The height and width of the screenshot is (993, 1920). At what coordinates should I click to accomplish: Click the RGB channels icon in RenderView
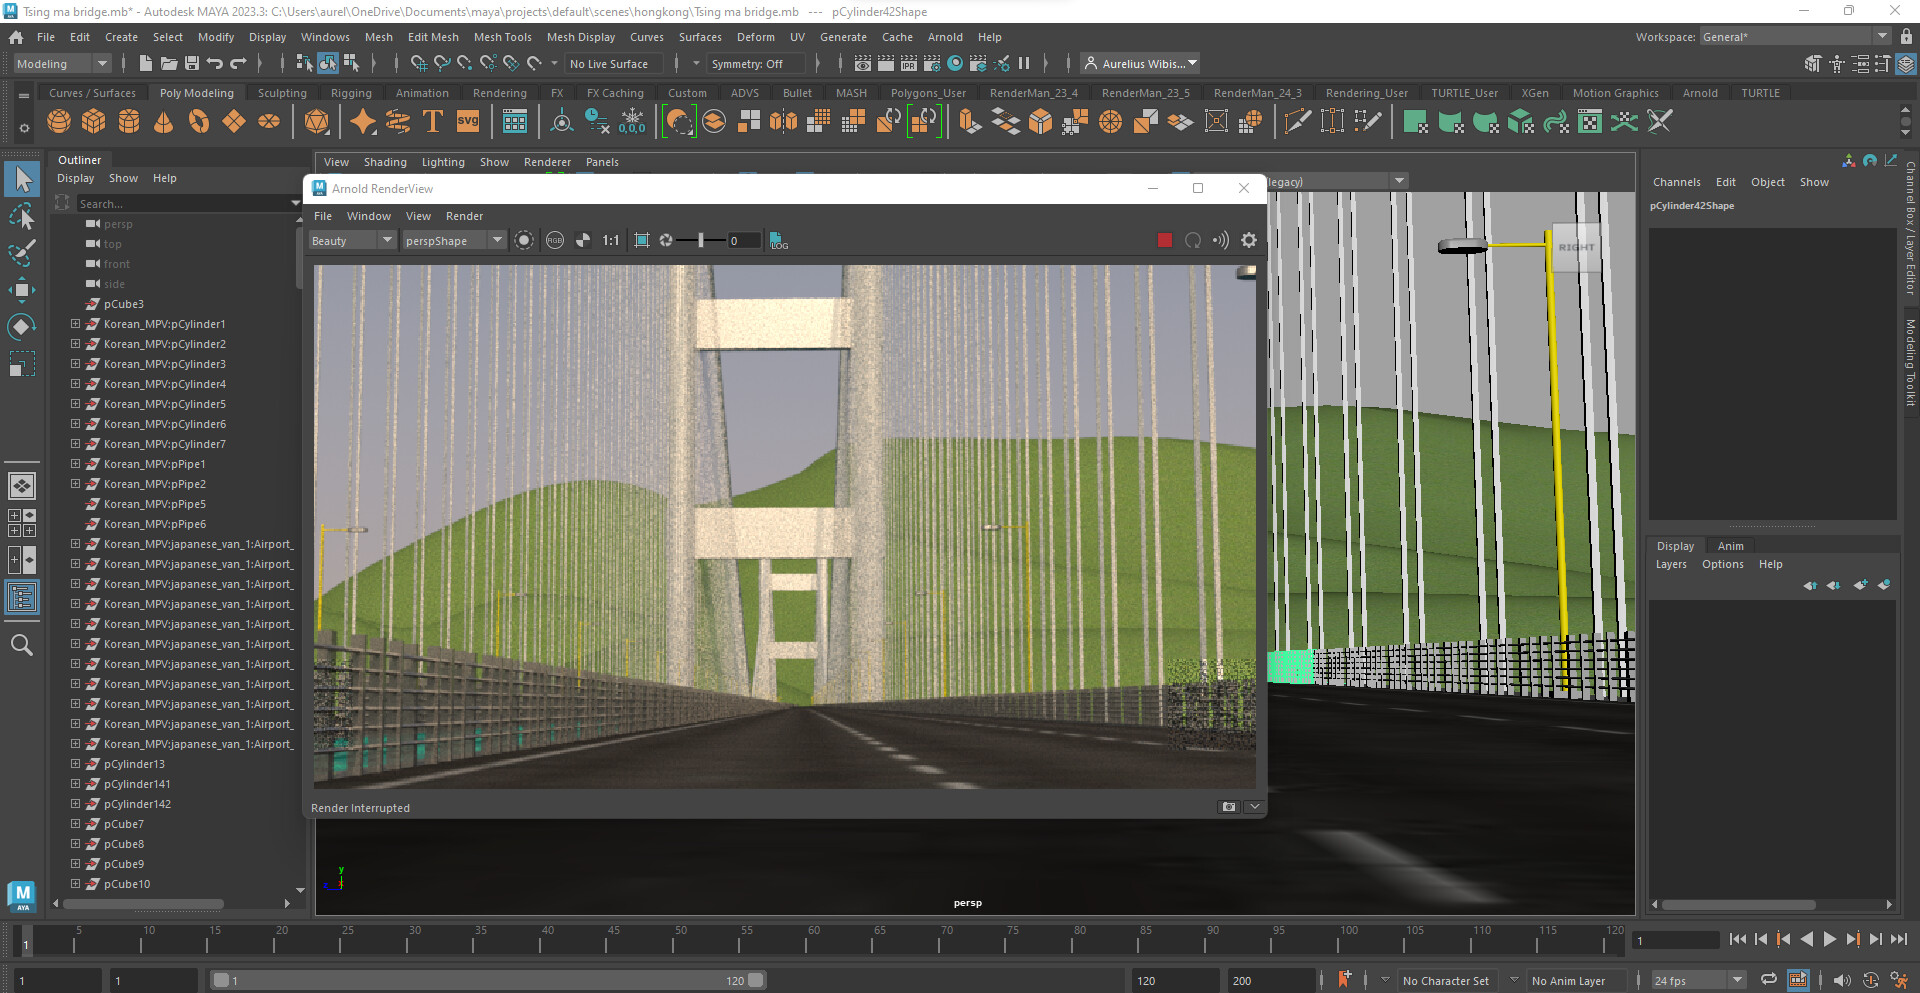555,240
